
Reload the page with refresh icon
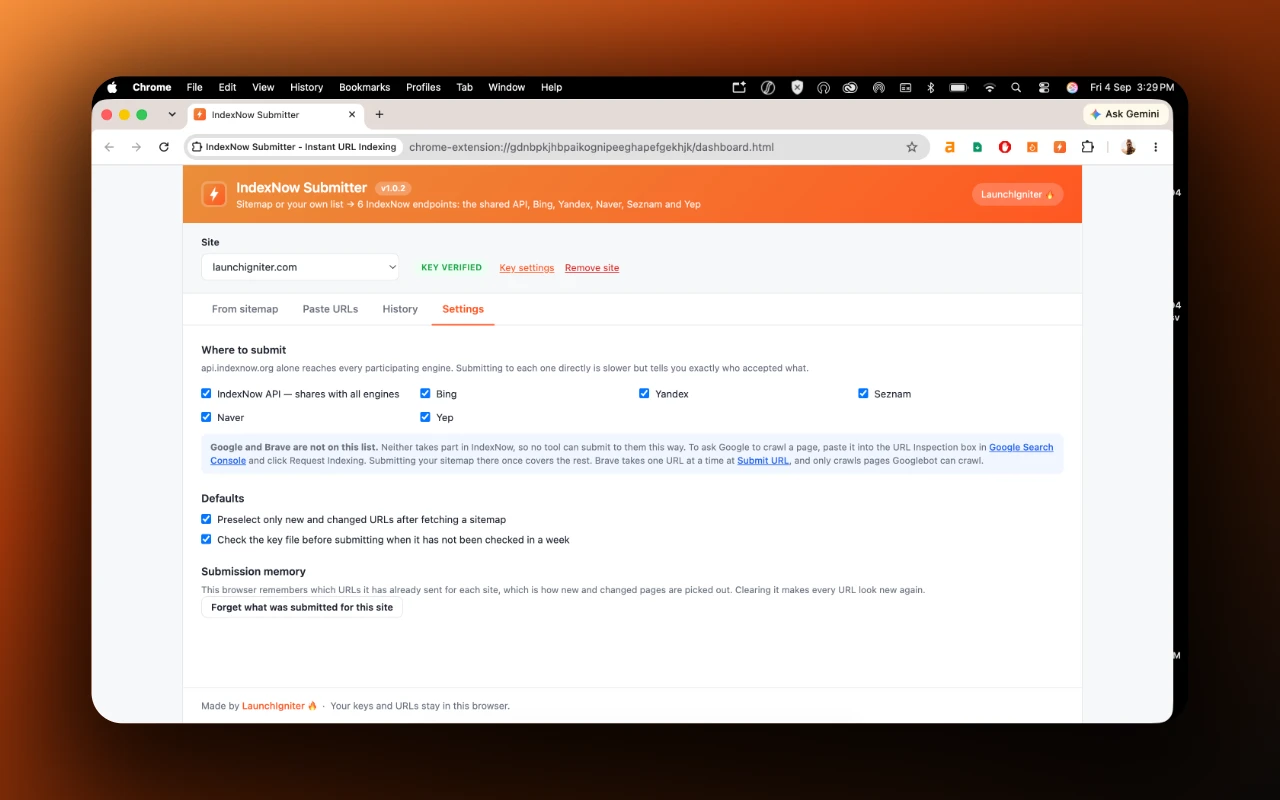(x=164, y=147)
